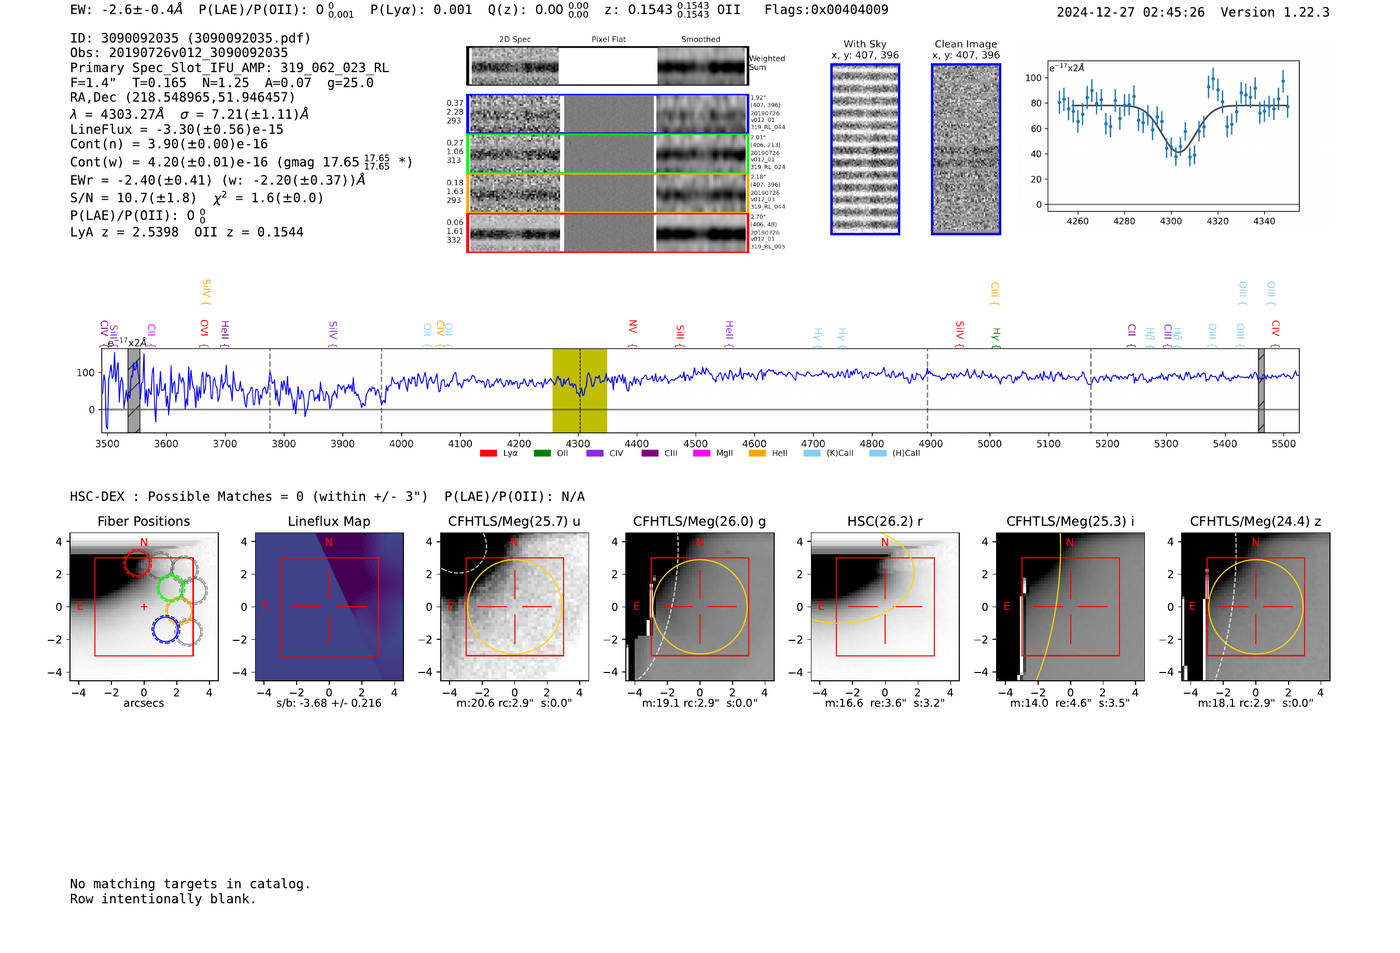The image size is (1400, 953).
Task: Click the red fiber circle in Fiber Positions
Action: pyautogui.click(x=137, y=562)
